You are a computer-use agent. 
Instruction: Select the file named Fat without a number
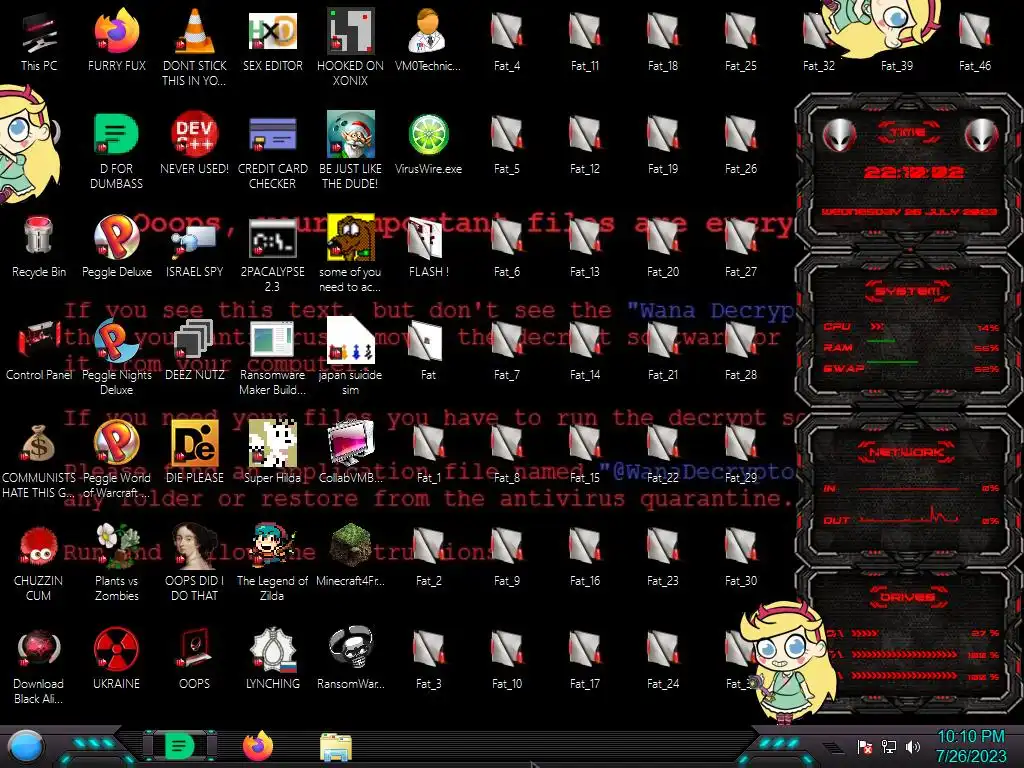click(x=428, y=349)
